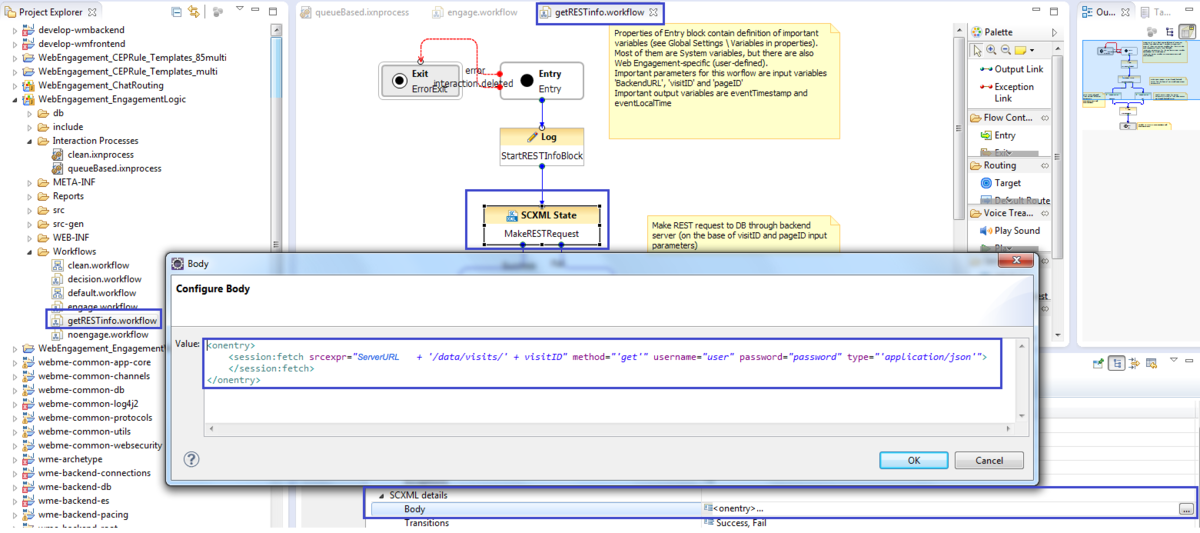Screen dimensions: 1200x533
Task: Collapse the Flow Control palette drawer
Action: [1009, 118]
